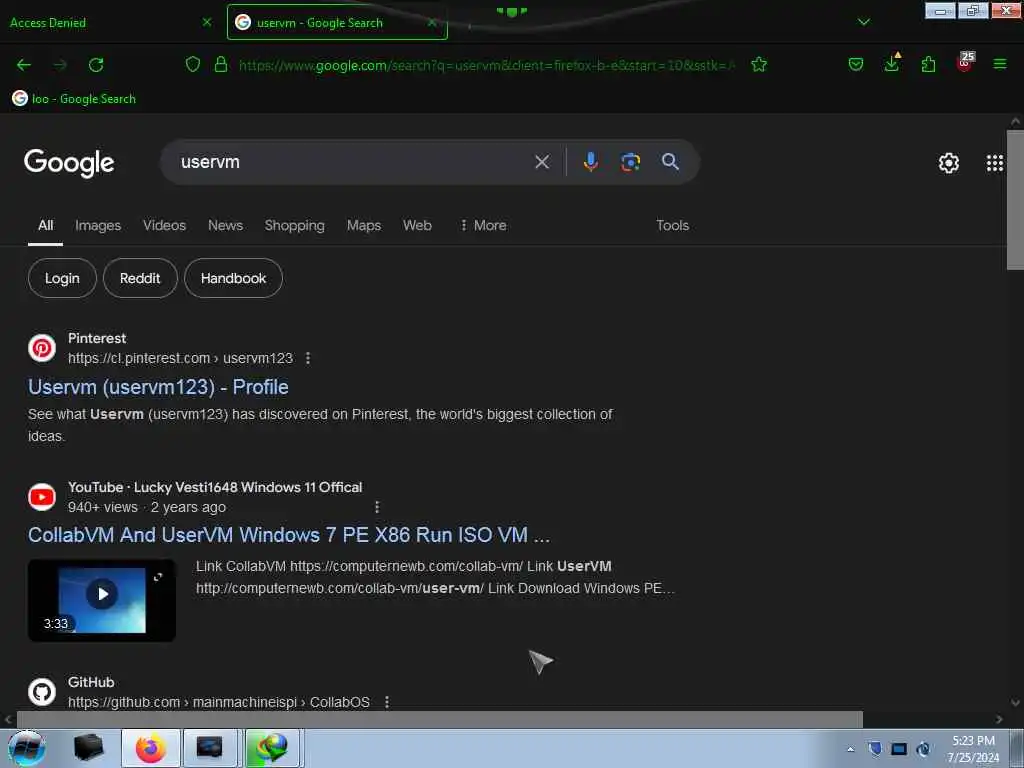Open the Firefox downloads panel
The image size is (1024, 768).
pyautogui.click(x=892, y=63)
